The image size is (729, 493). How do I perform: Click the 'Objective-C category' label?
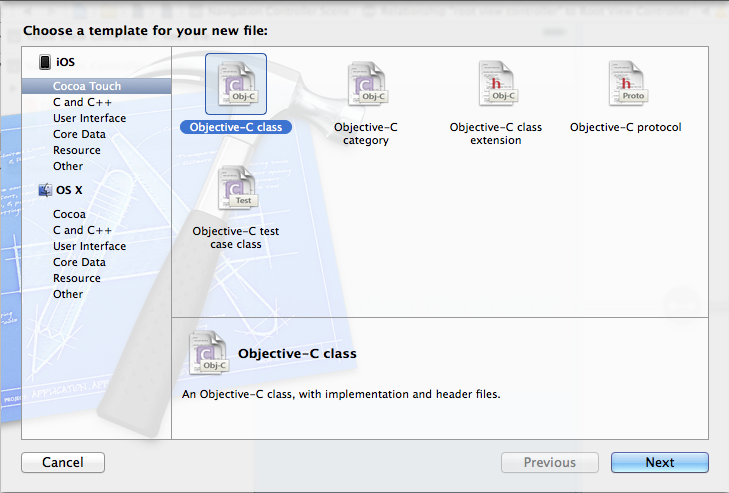366,133
